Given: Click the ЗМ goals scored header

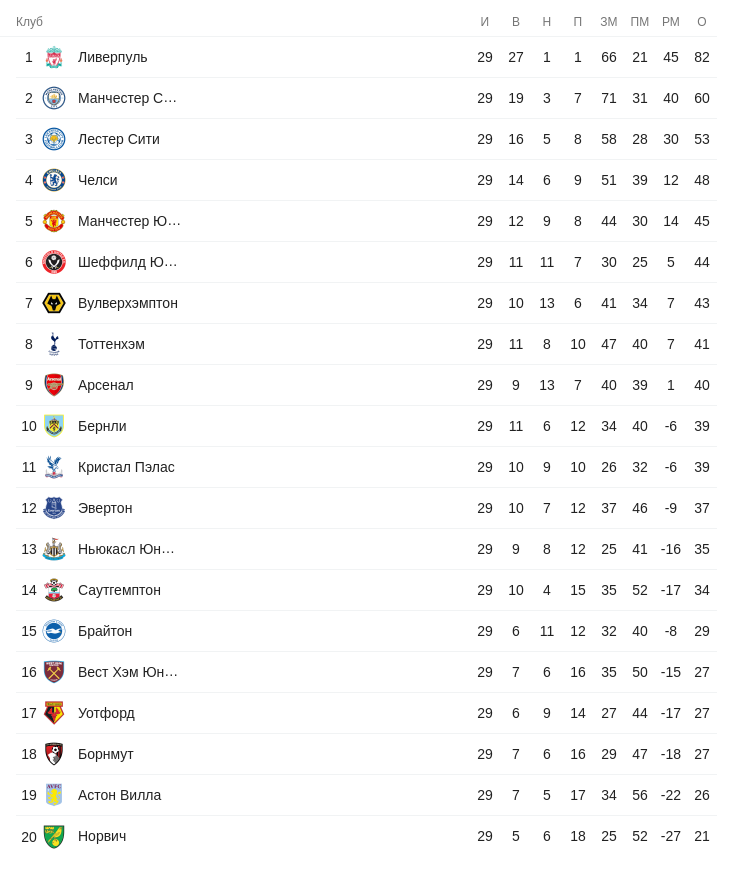Looking at the screenshot, I should click(x=609, y=22).
